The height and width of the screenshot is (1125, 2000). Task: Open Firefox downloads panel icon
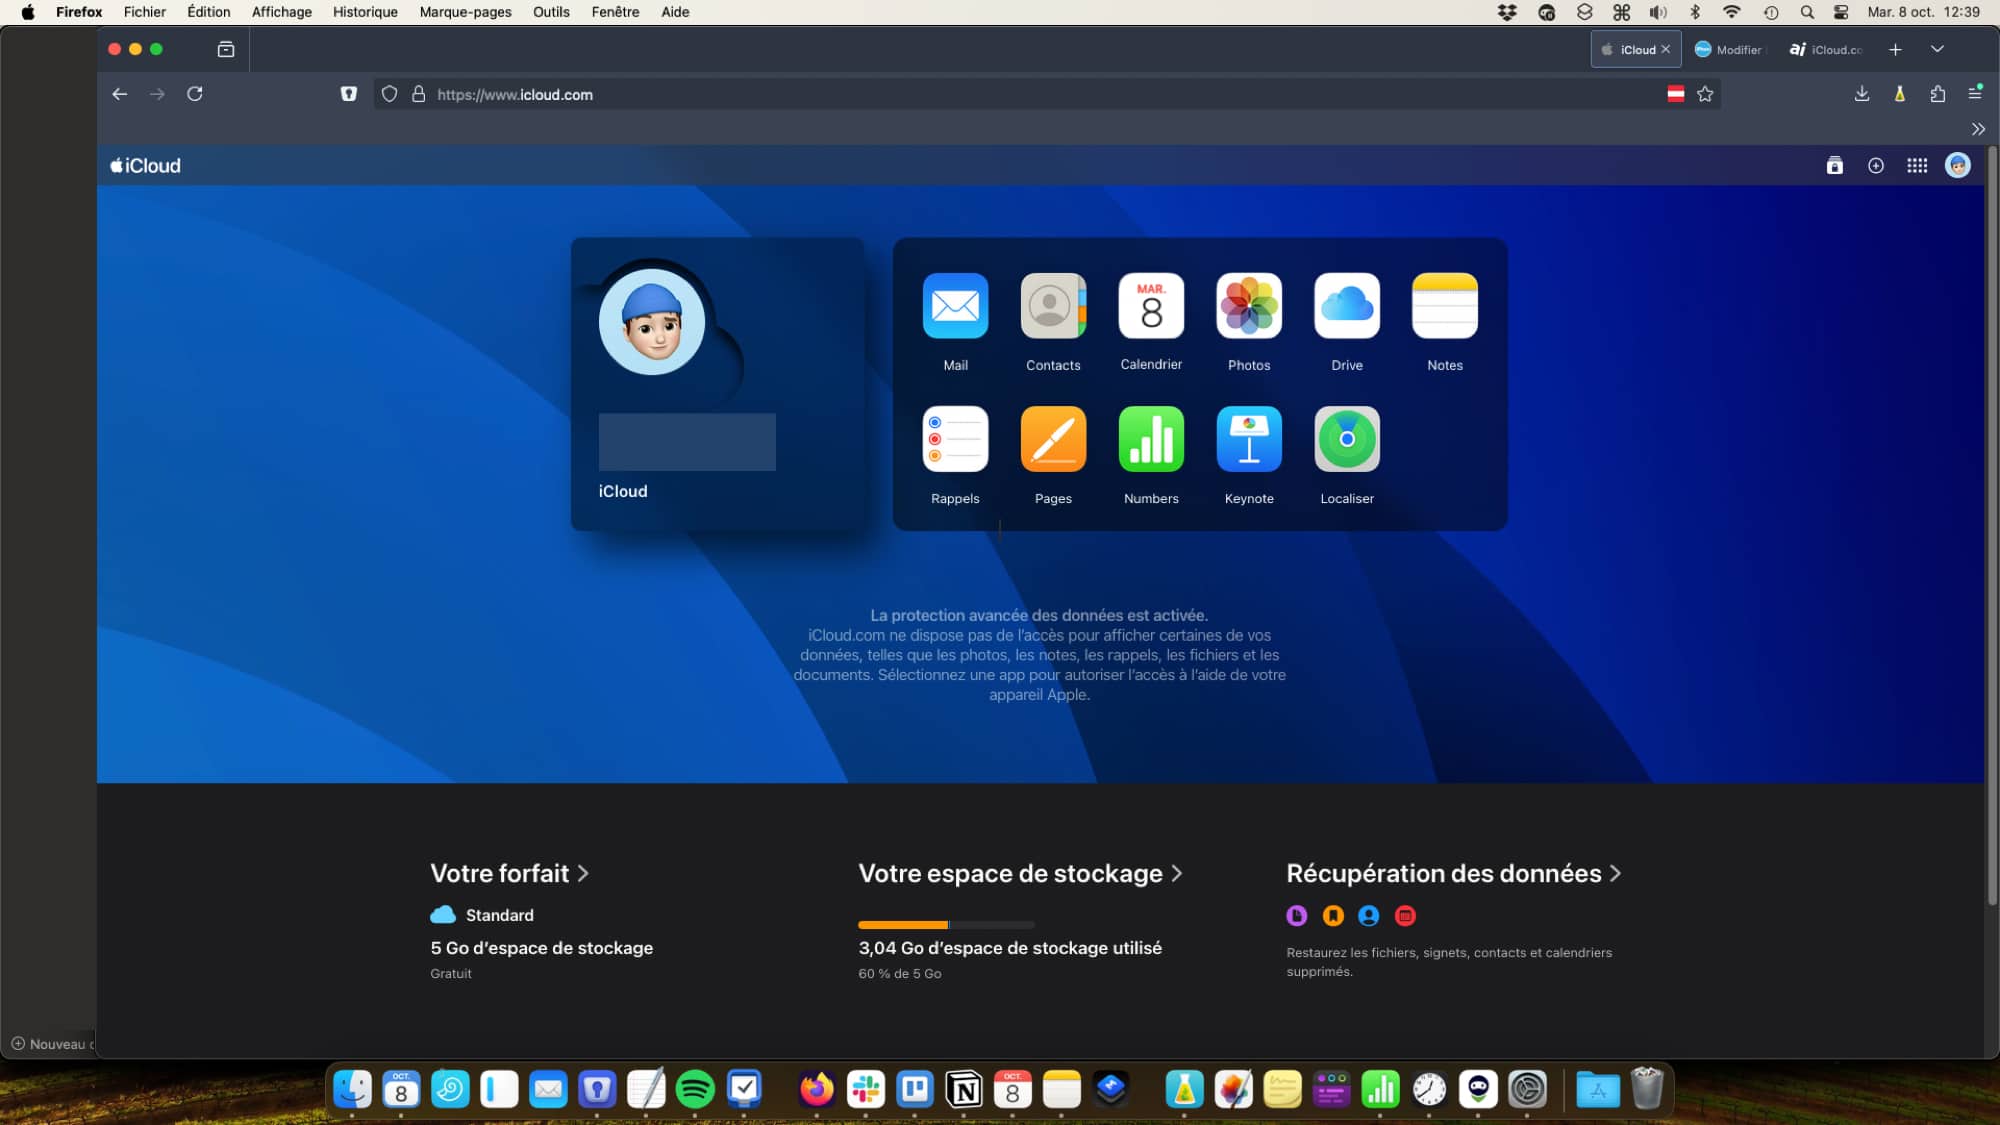tap(1862, 94)
